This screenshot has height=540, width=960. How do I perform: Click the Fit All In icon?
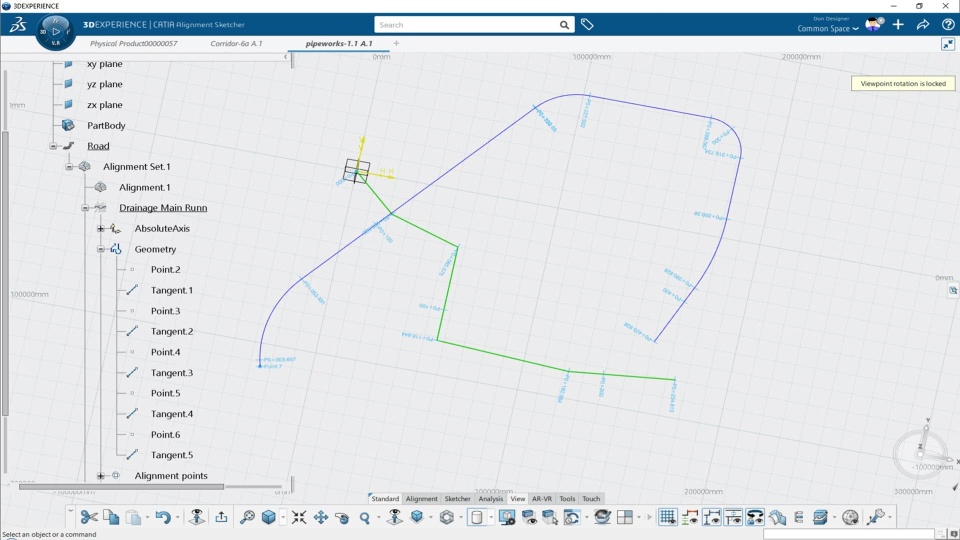click(299, 517)
